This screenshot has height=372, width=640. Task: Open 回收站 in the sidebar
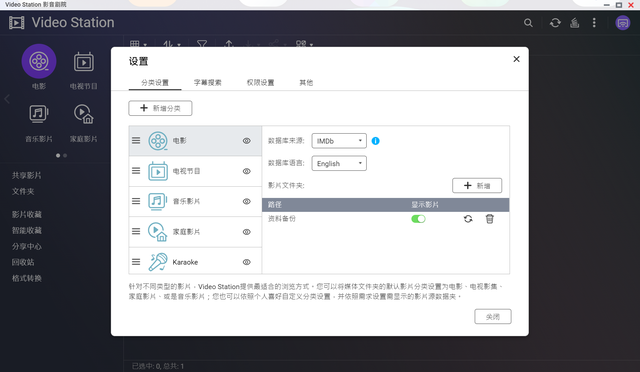[23, 262]
